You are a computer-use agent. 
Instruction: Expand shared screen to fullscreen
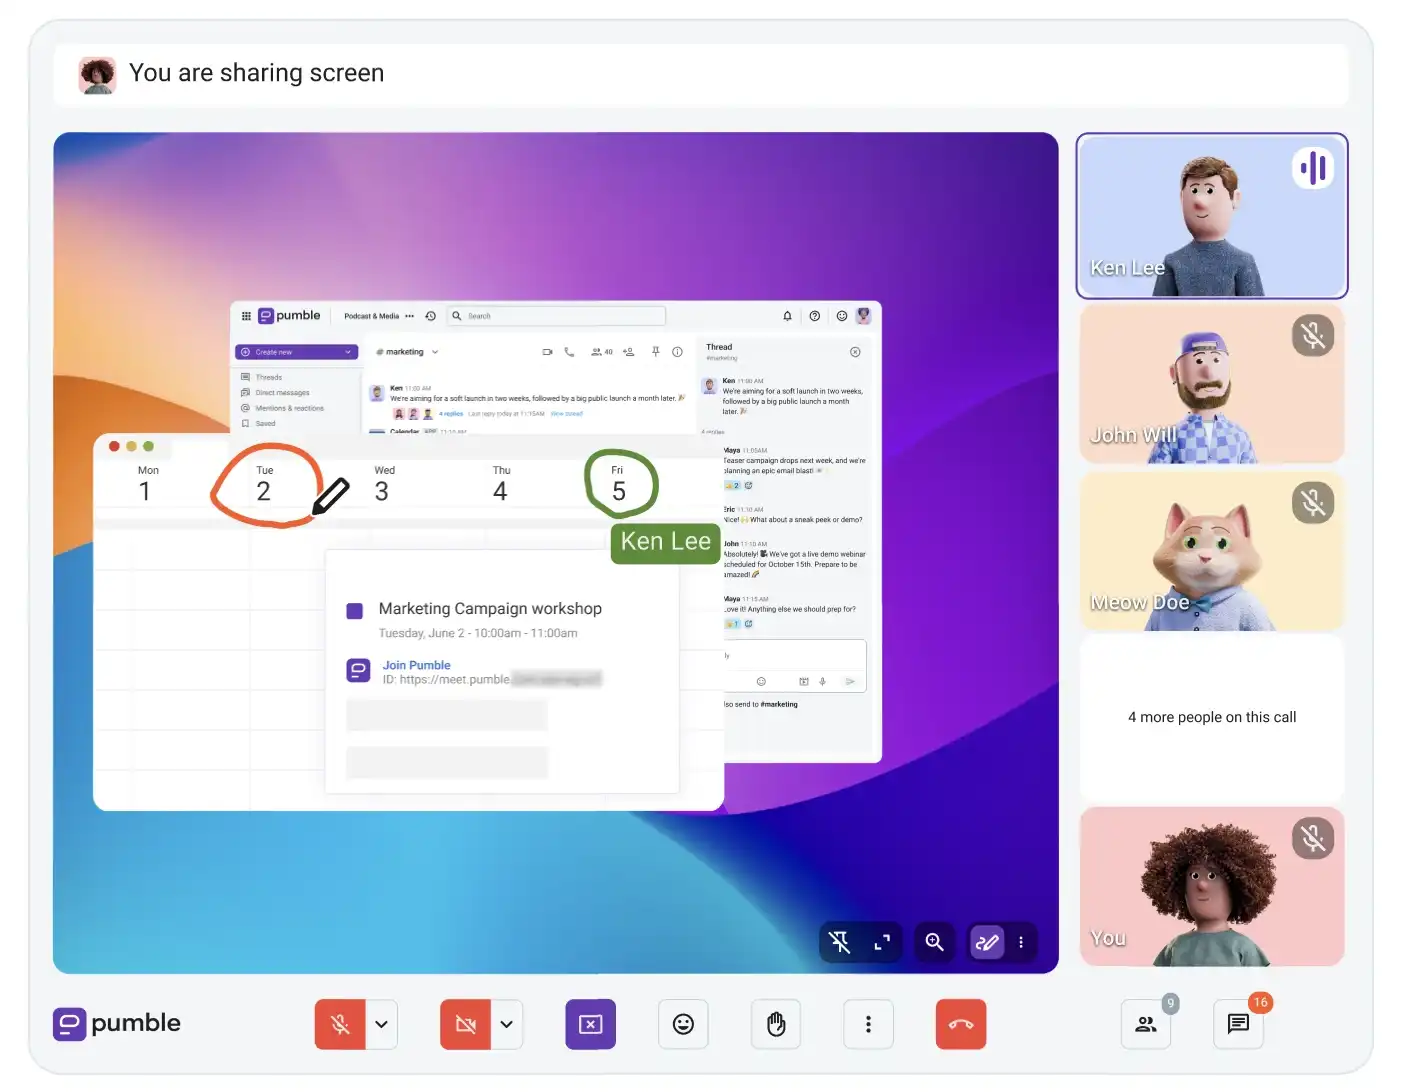[882, 942]
